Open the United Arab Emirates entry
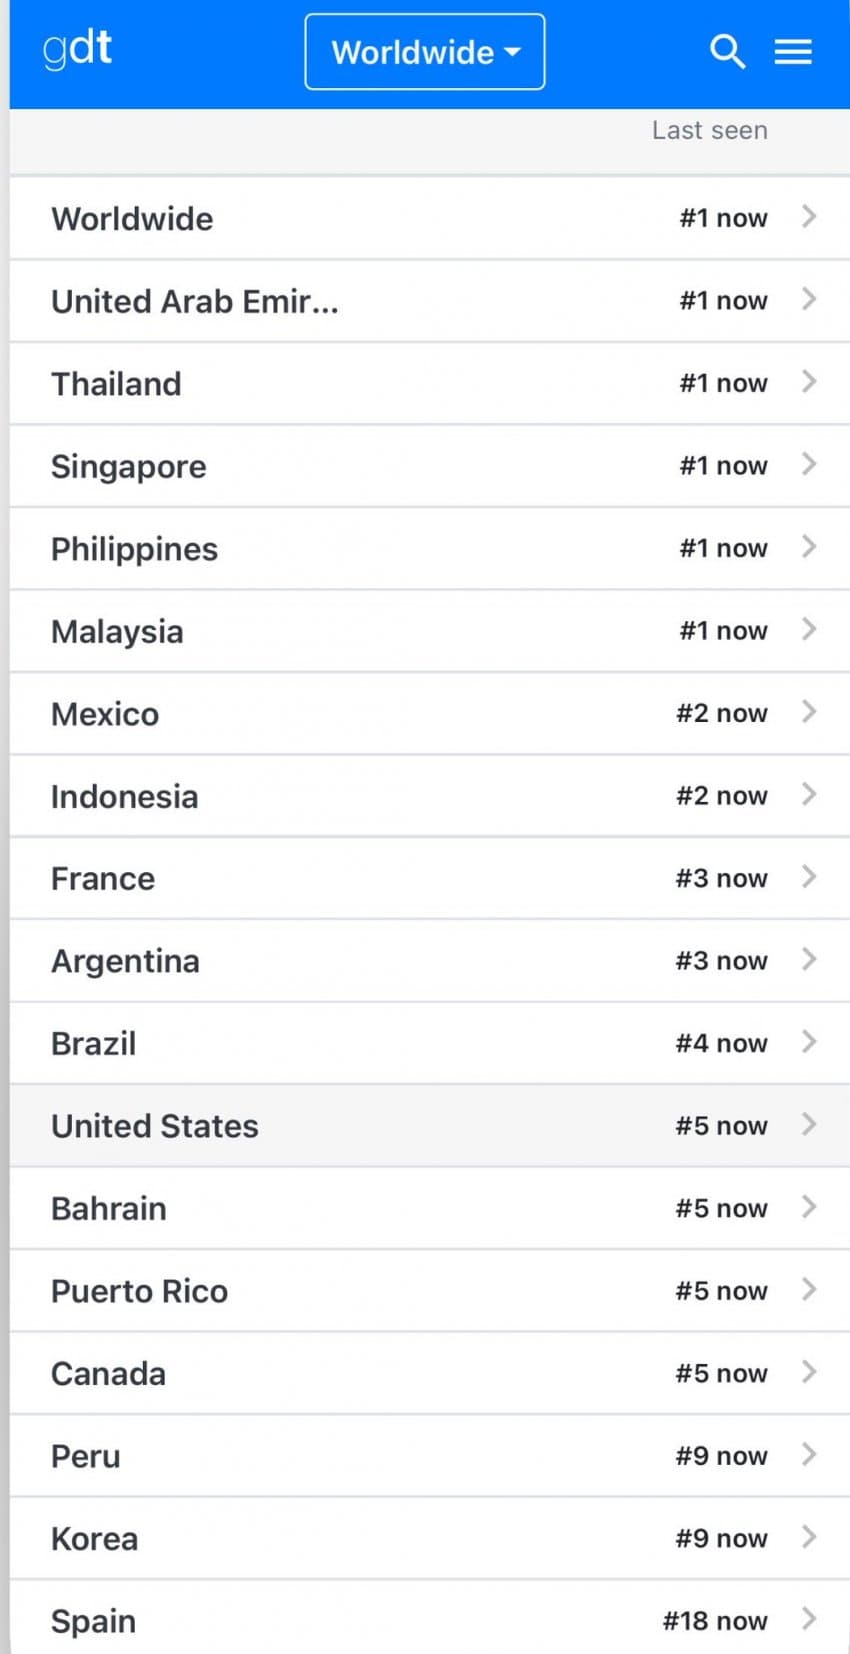 pos(195,301)
